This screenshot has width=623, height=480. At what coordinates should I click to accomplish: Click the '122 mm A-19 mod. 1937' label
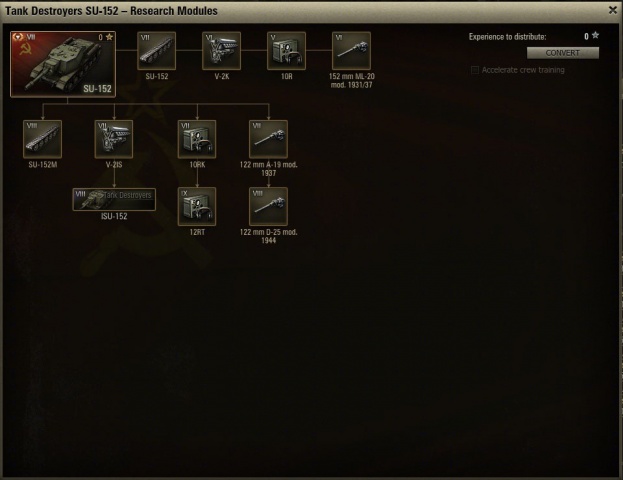point(269,168)
